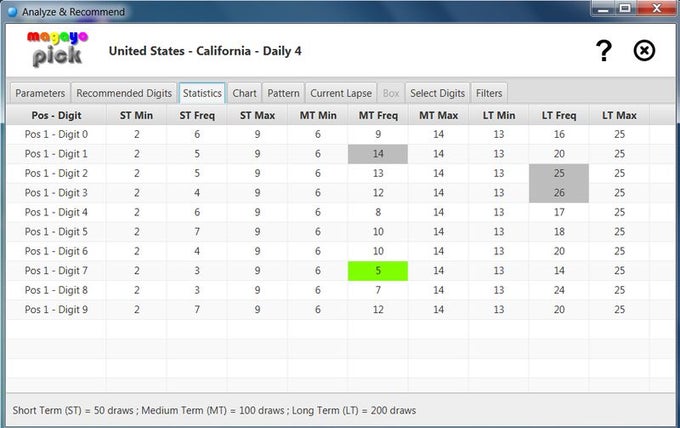Switch to the Parameters tab

click(x=40, y=93)
